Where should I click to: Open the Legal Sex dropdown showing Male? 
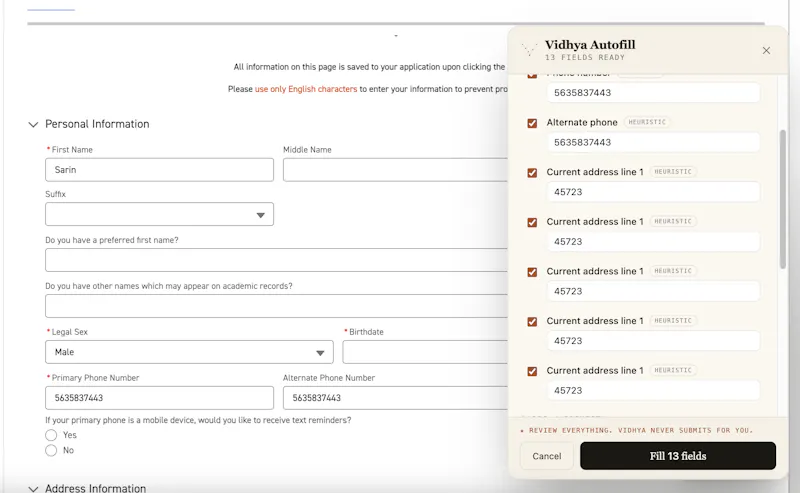point(189,352)
